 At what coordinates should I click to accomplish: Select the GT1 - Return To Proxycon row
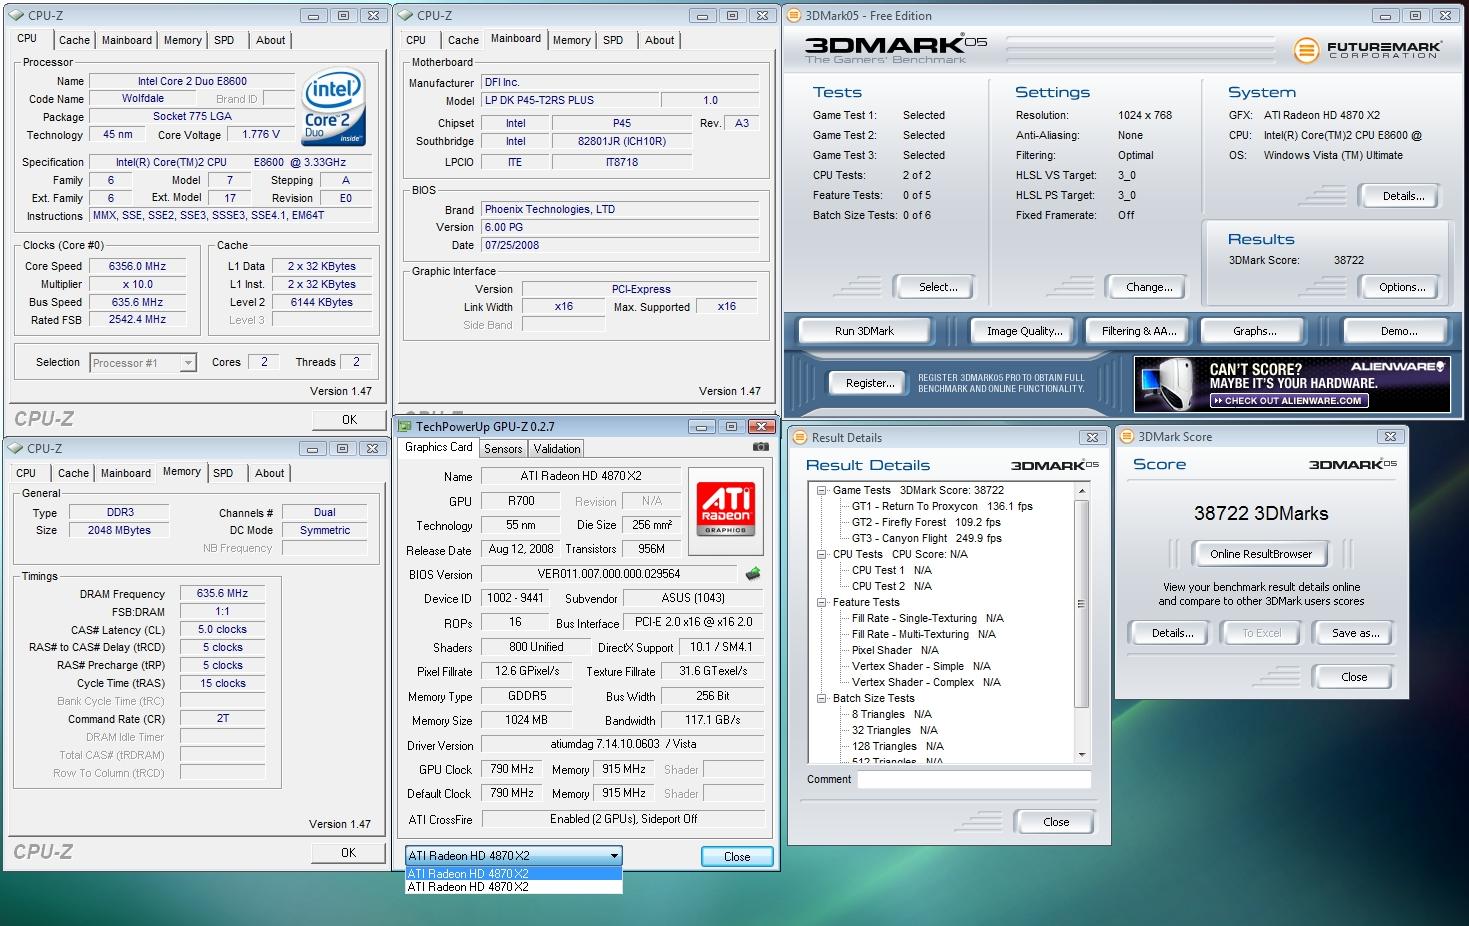pos(942,506)
